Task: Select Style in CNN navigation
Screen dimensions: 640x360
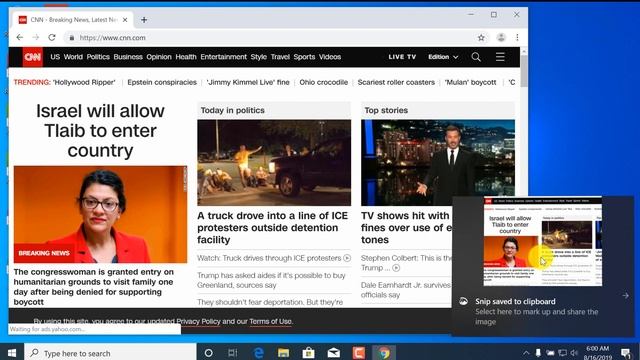Action: [258, 57]
